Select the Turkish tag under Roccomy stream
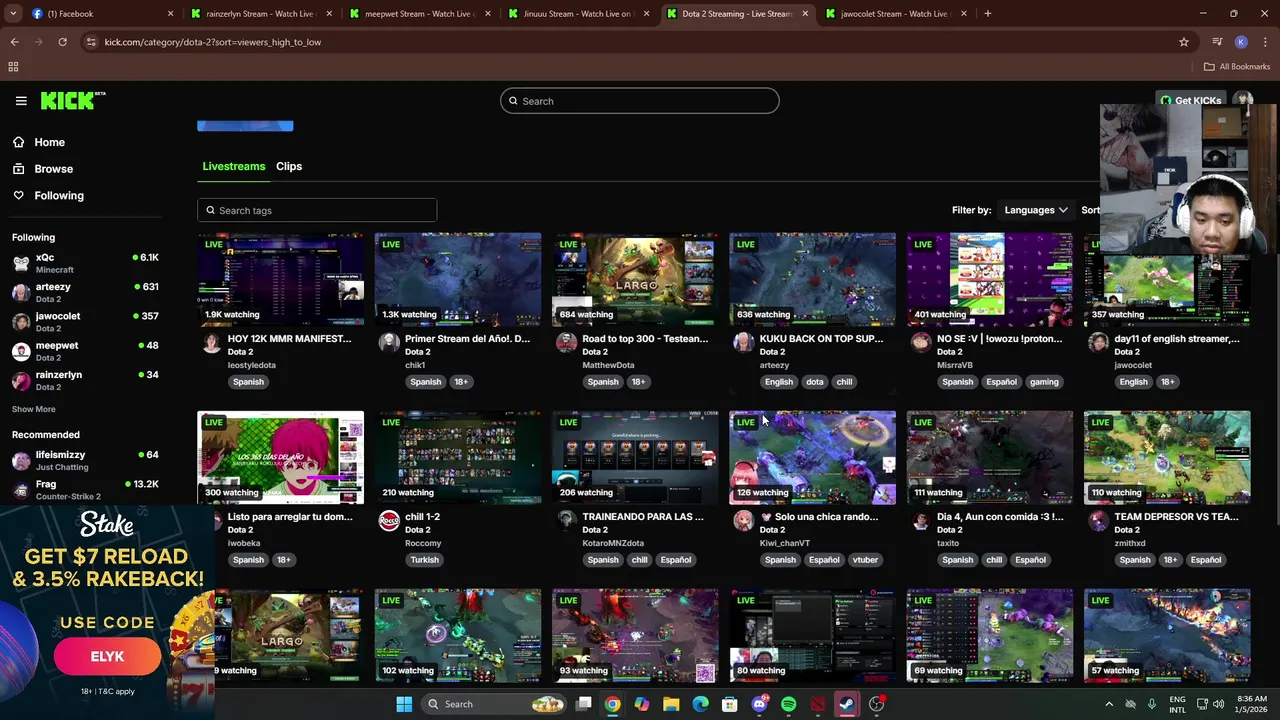This screenshot has height=720, width=1280. point(424,560)
